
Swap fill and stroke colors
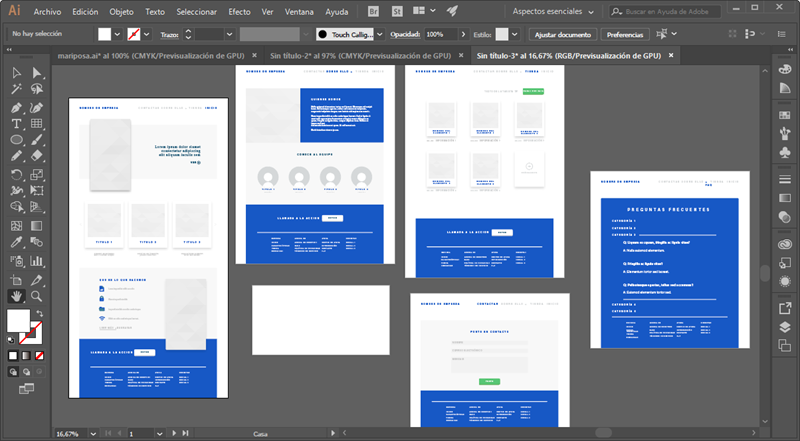39,313
